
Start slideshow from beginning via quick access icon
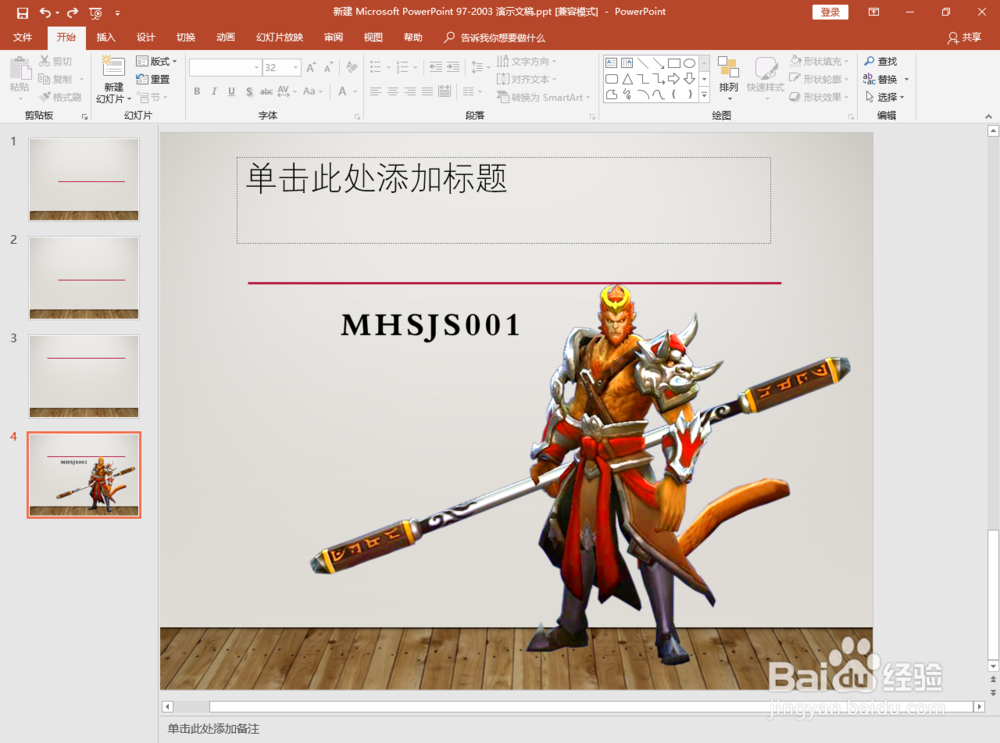[x=96, y=13]
